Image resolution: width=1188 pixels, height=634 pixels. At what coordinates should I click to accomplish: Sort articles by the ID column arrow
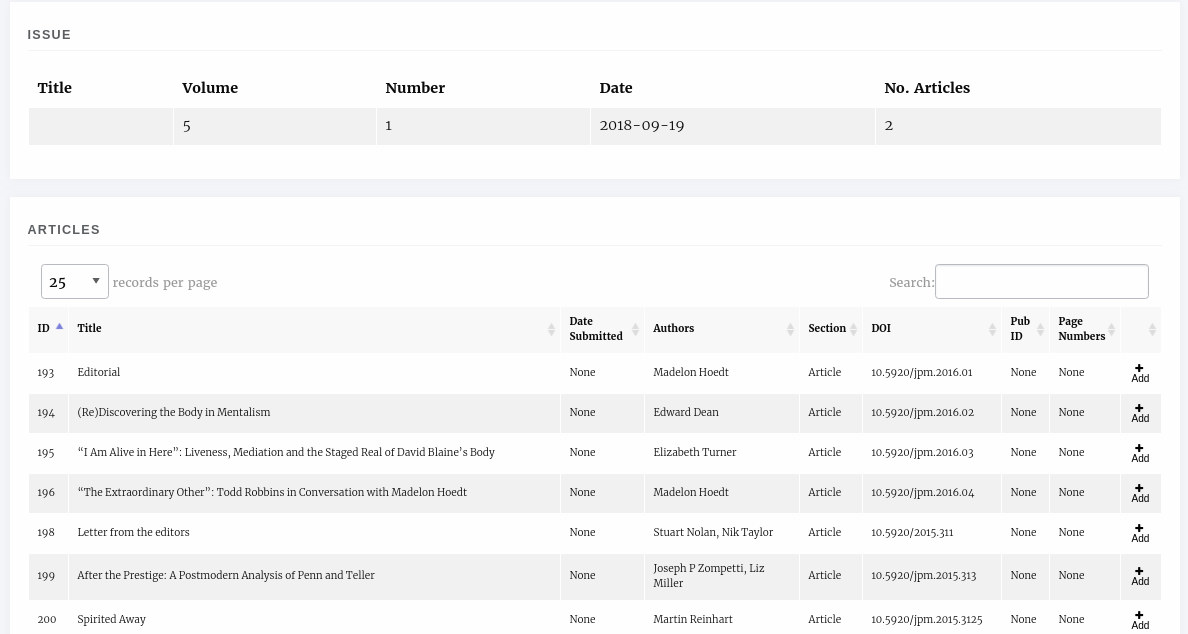pyautogui.click(x=59, y=327)
